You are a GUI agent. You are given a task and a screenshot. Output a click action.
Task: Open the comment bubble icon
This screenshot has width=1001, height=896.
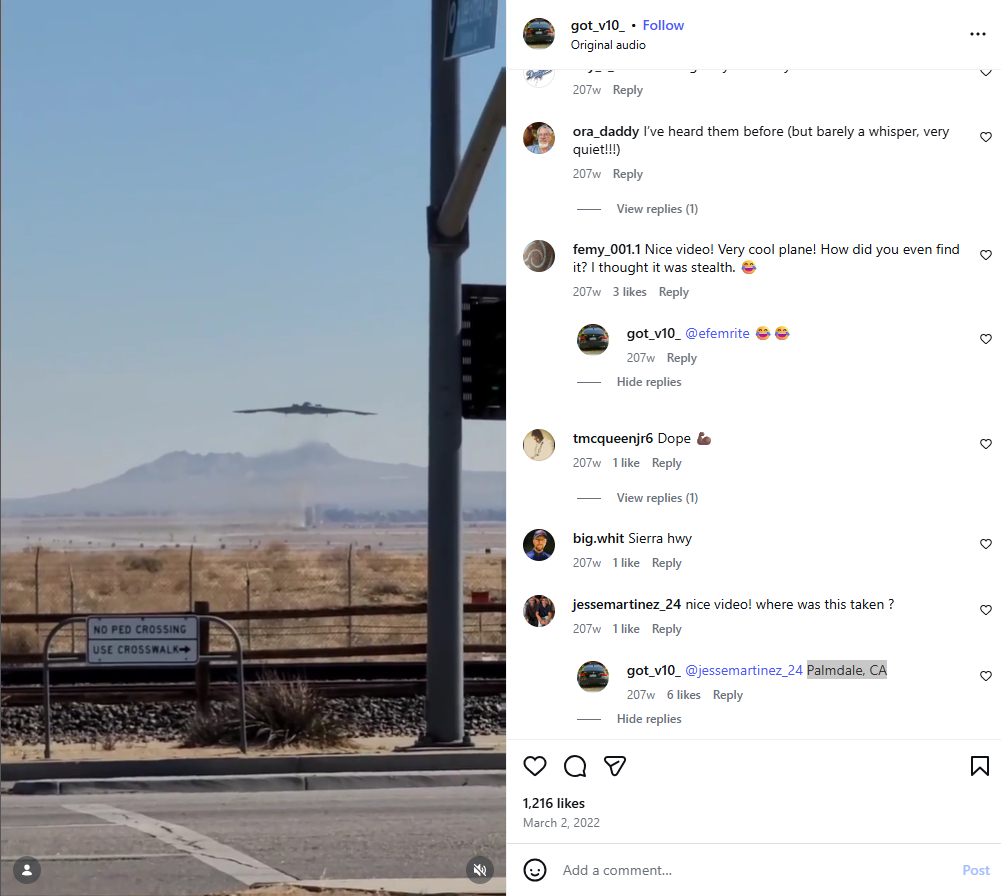[x=575, y=766]
